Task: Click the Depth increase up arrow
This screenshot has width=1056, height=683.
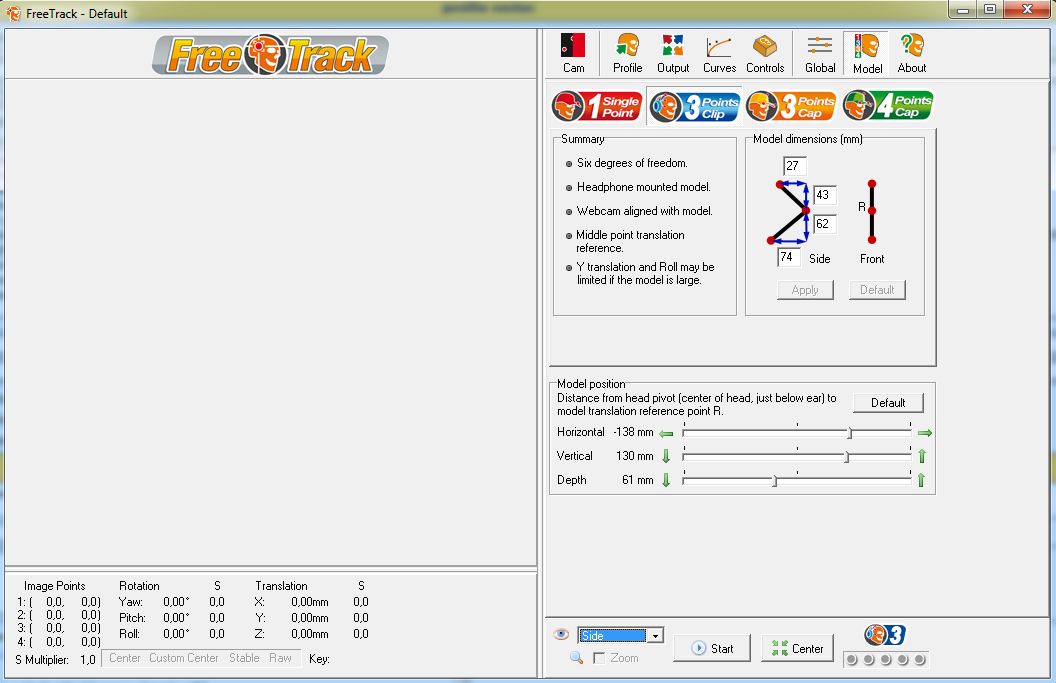Action: 921,480
